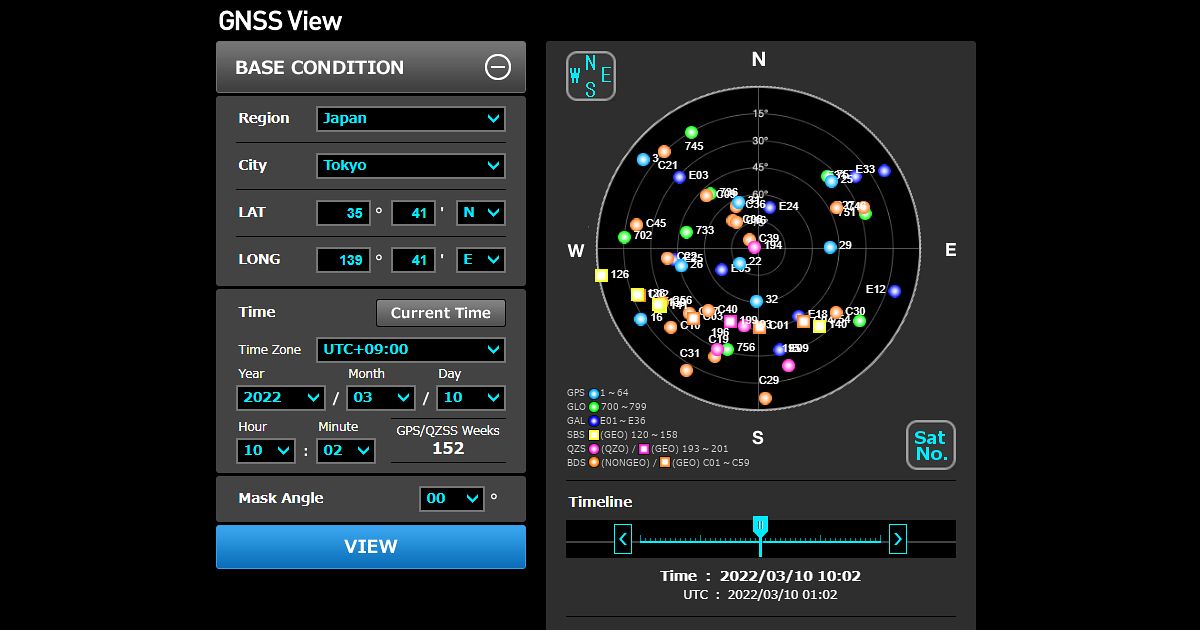Click the GLO legend marker icon
This screenshot has height=630, width=1200.
pyautogui.click(x=594, y=408)
